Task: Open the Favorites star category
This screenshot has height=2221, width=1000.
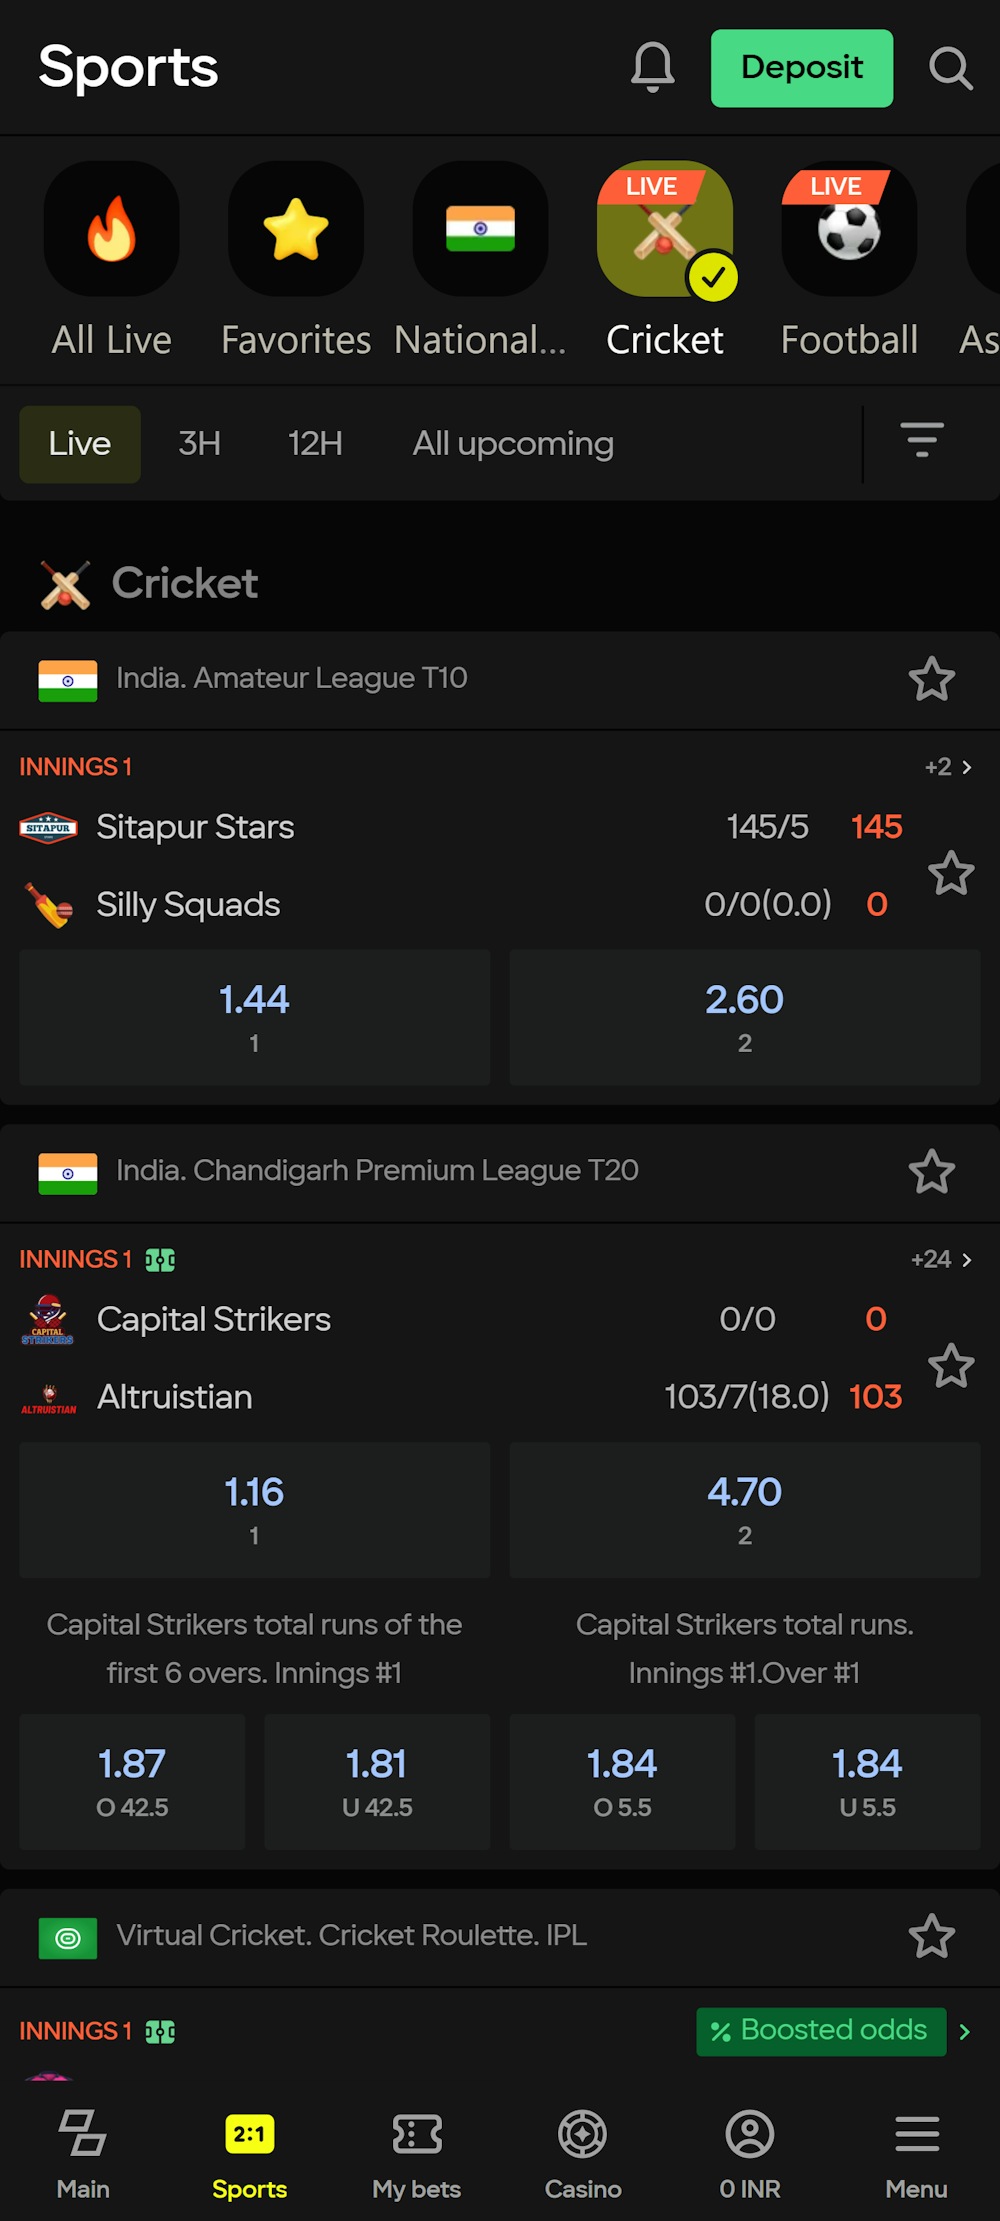Action: point(295,230)
